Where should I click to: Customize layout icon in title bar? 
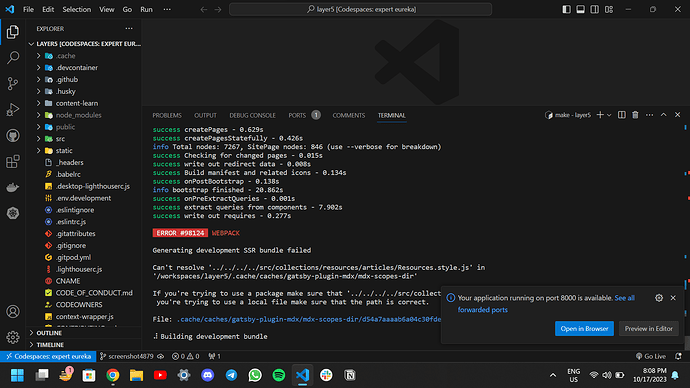[609, 9]
